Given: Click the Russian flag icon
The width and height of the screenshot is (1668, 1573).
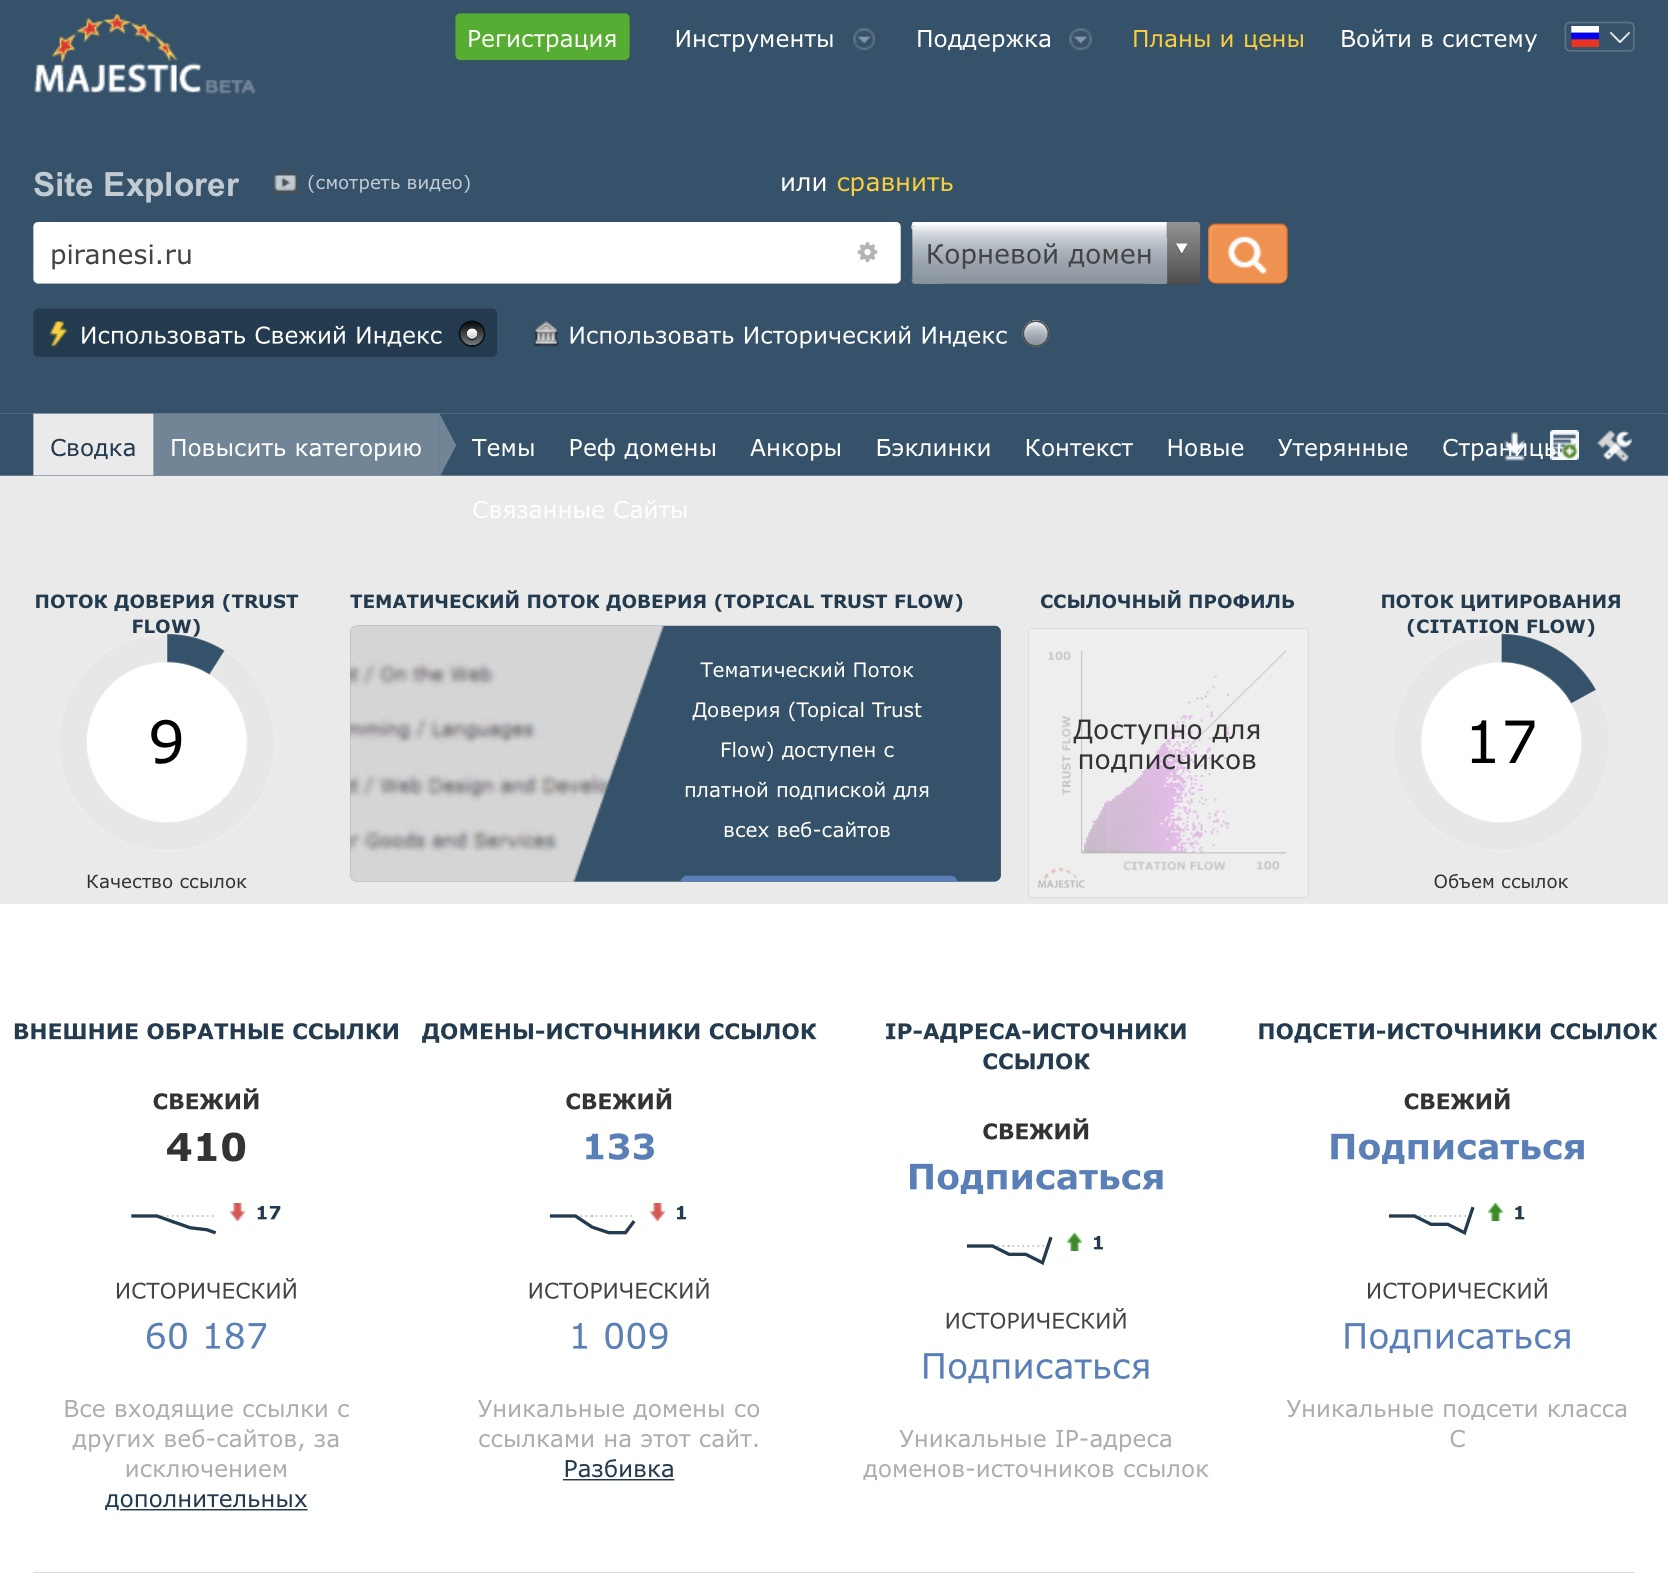Looking at the screenshot, I should [1585, 38].
